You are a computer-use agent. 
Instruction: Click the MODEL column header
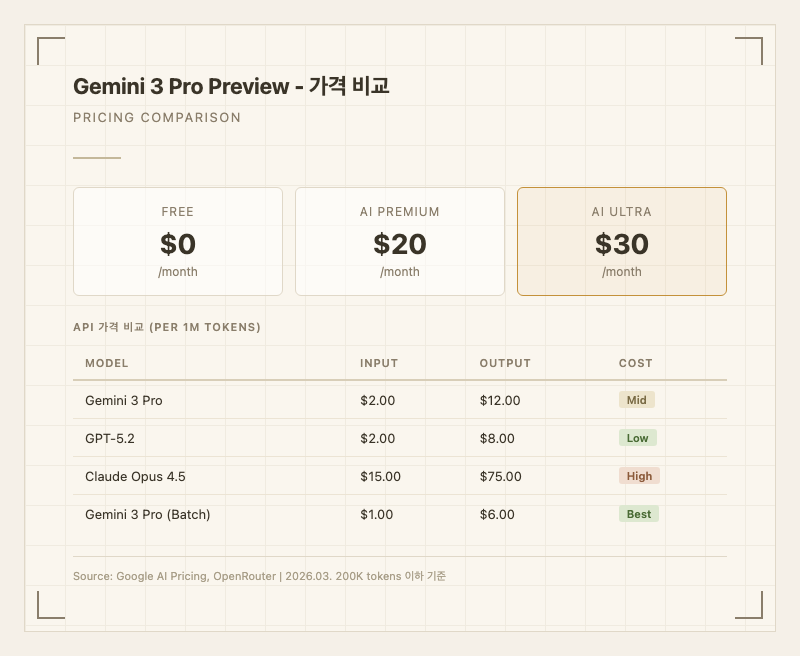click(107, 363)
